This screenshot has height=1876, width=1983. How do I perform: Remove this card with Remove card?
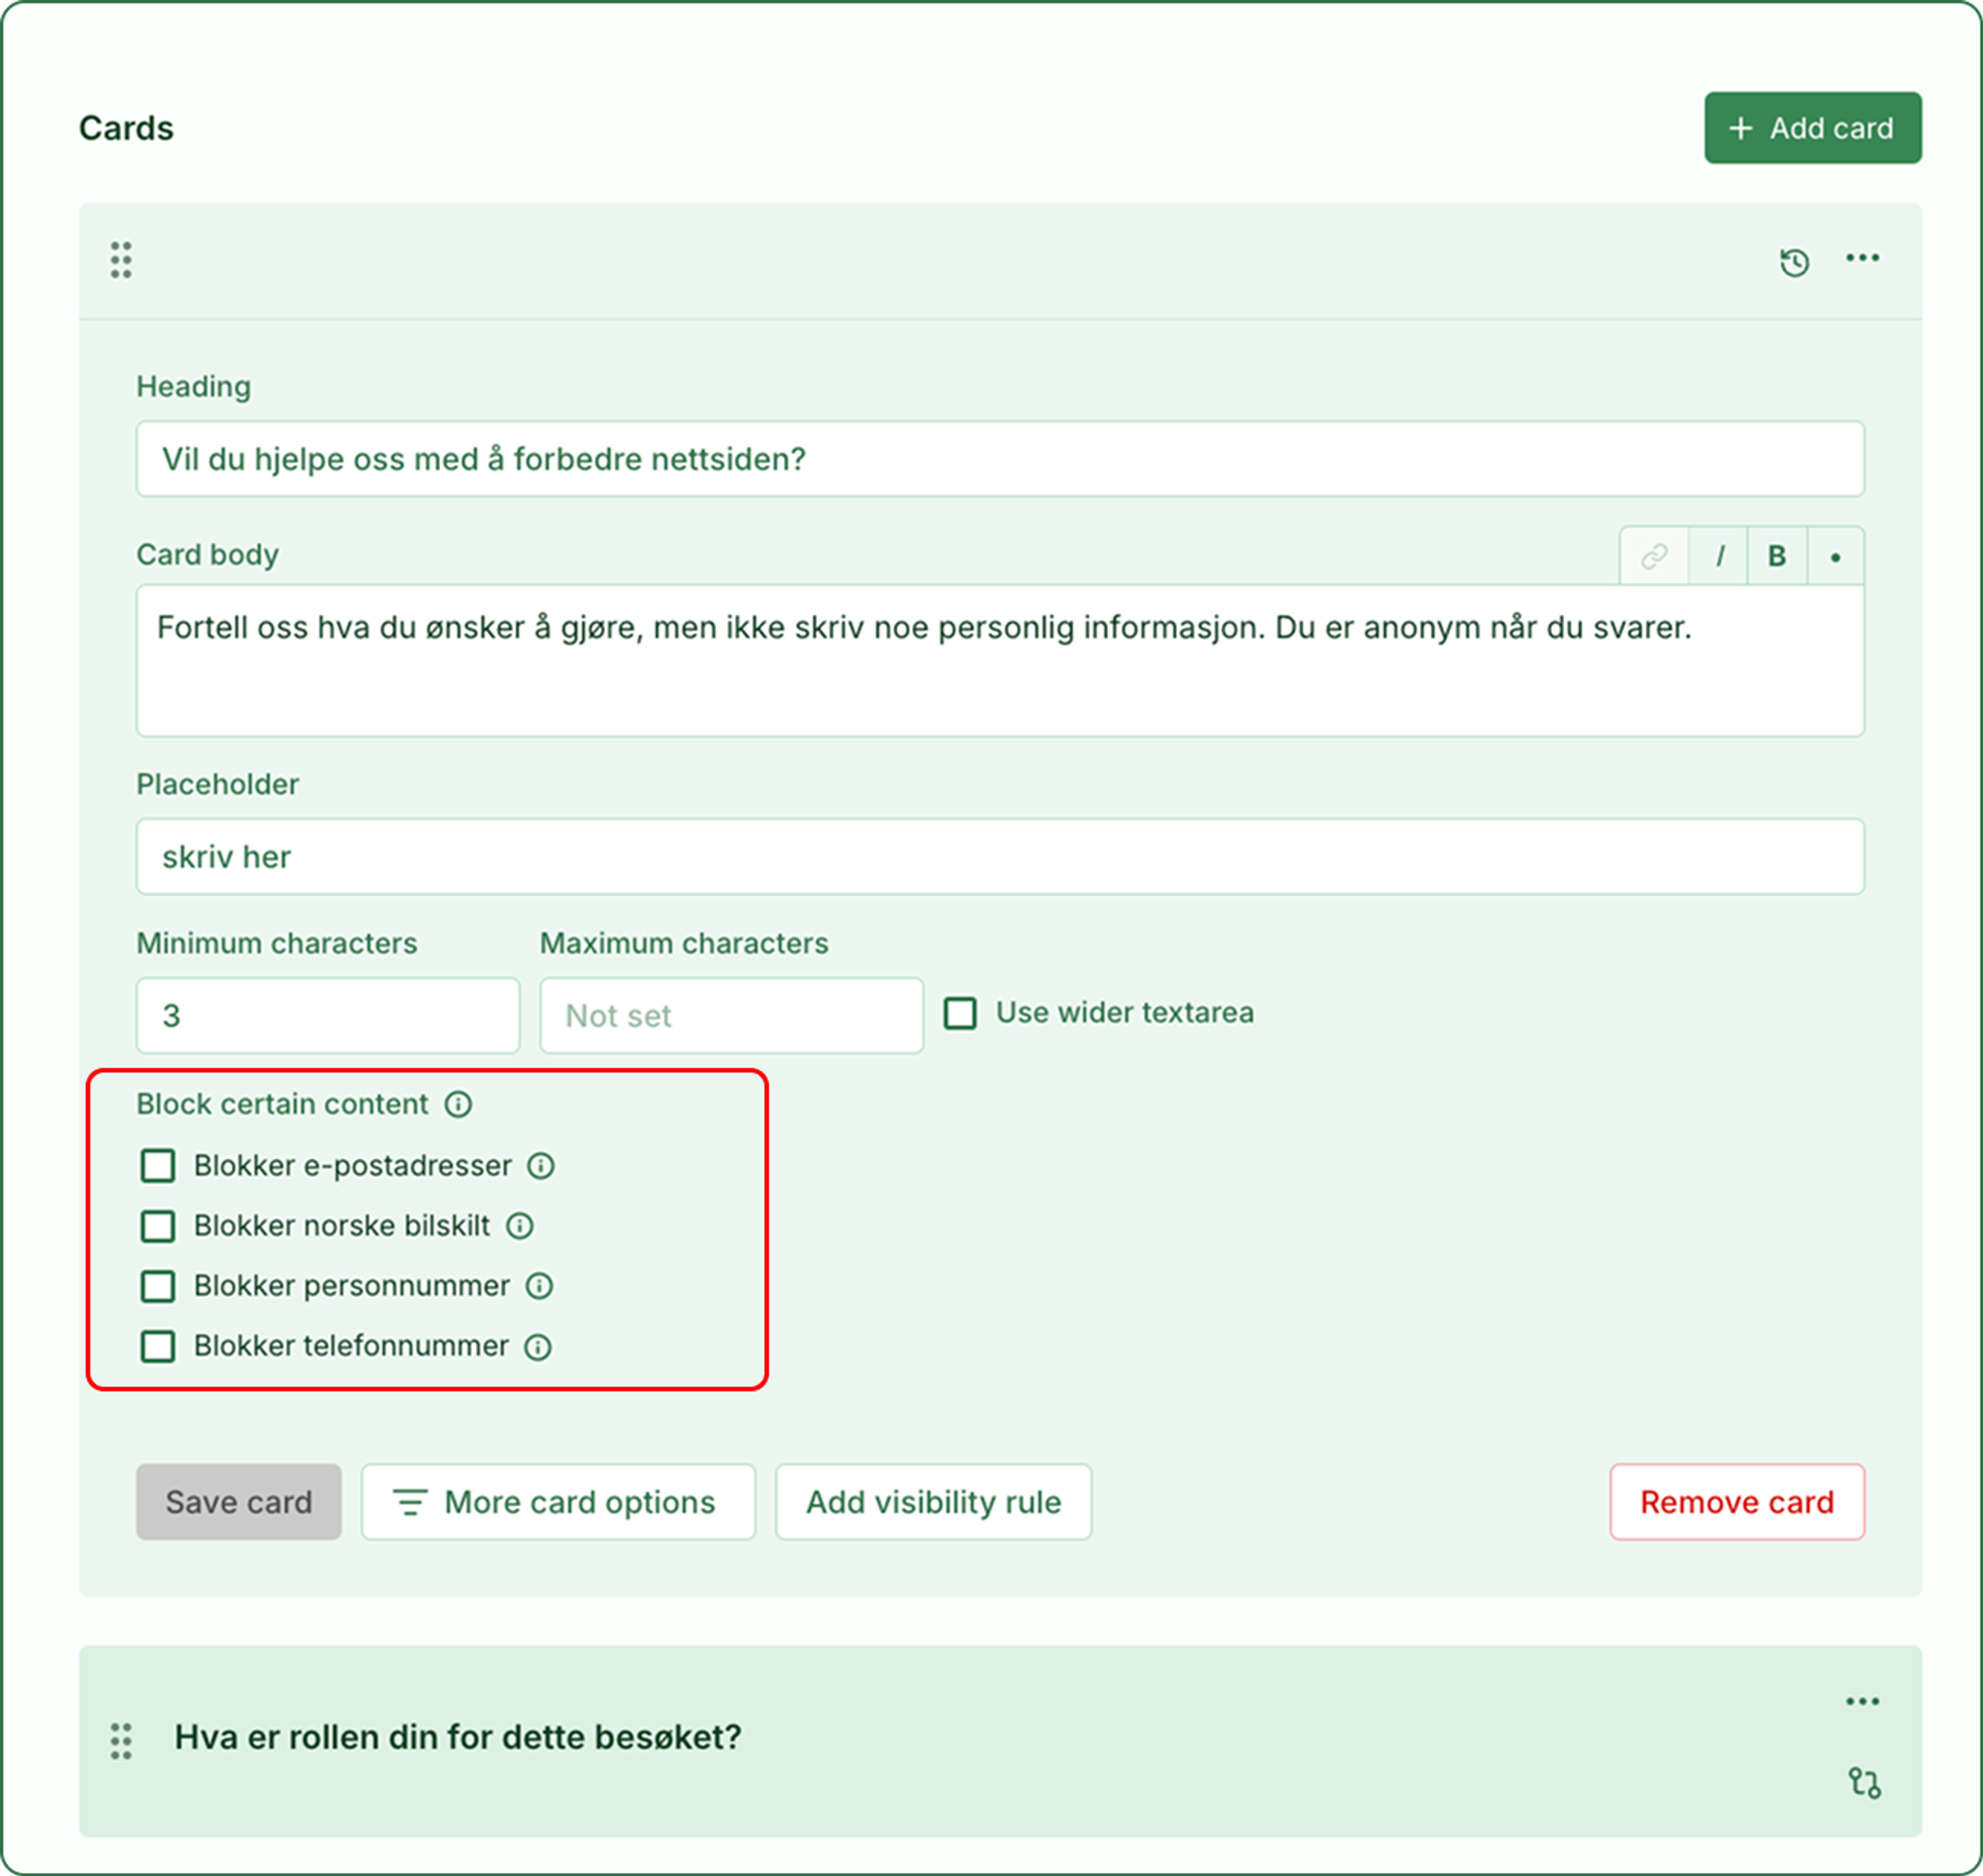[x=1737, y=1502]
